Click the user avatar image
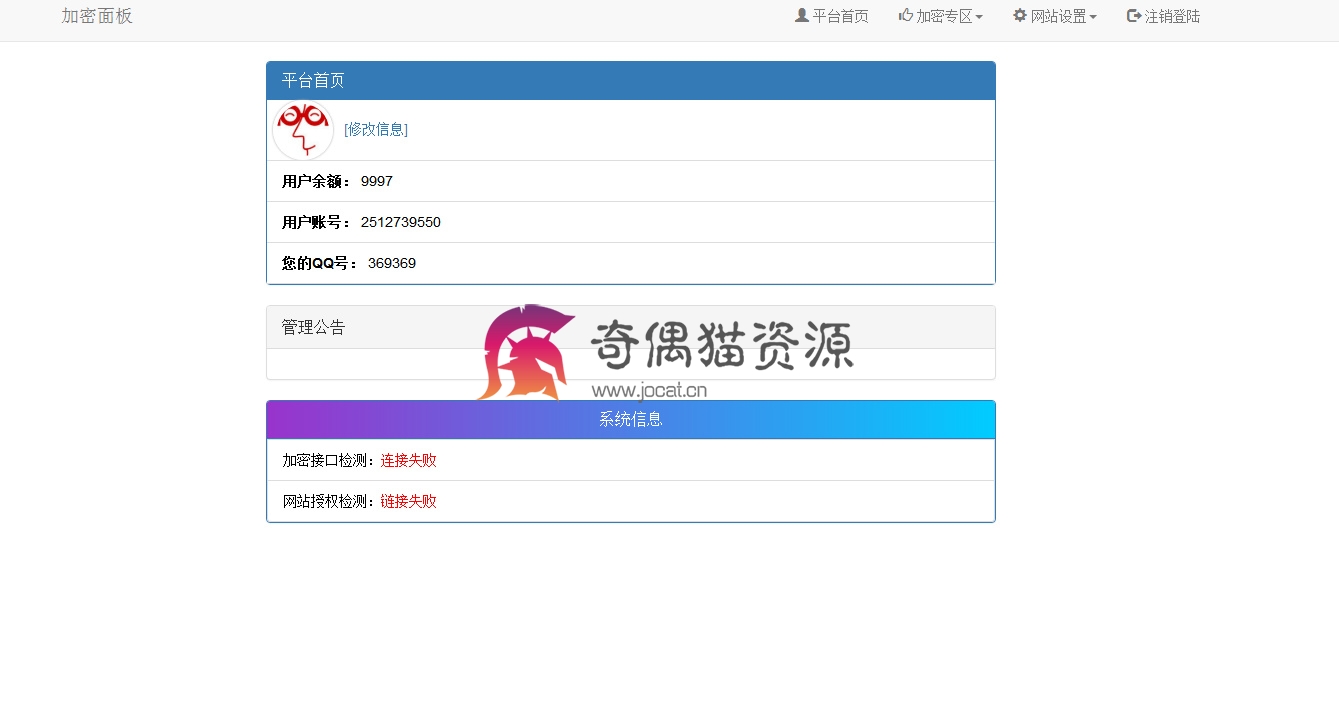 click(x=303, y=130)
